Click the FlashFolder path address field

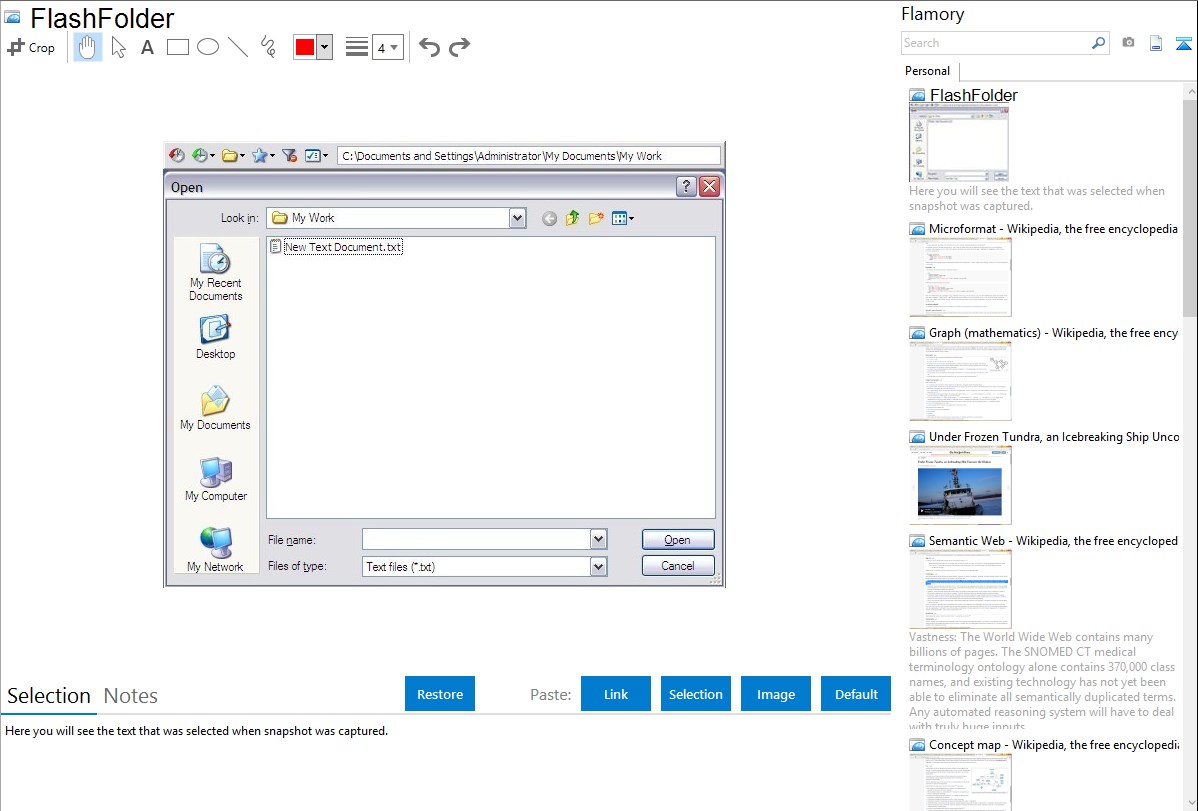pyautogui.click(x=529, y=156)
